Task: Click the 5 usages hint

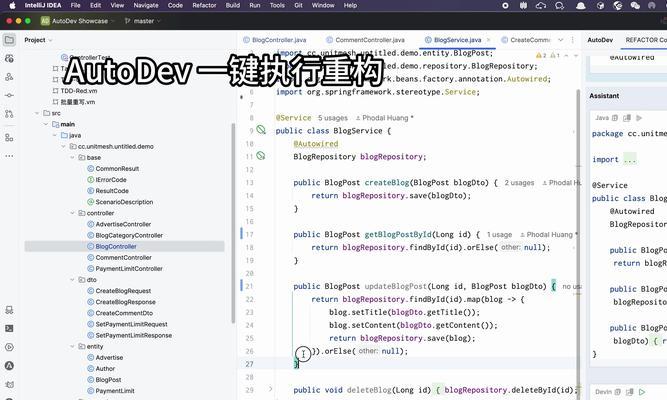Action: pyautogui.click(x=333, y=118)
